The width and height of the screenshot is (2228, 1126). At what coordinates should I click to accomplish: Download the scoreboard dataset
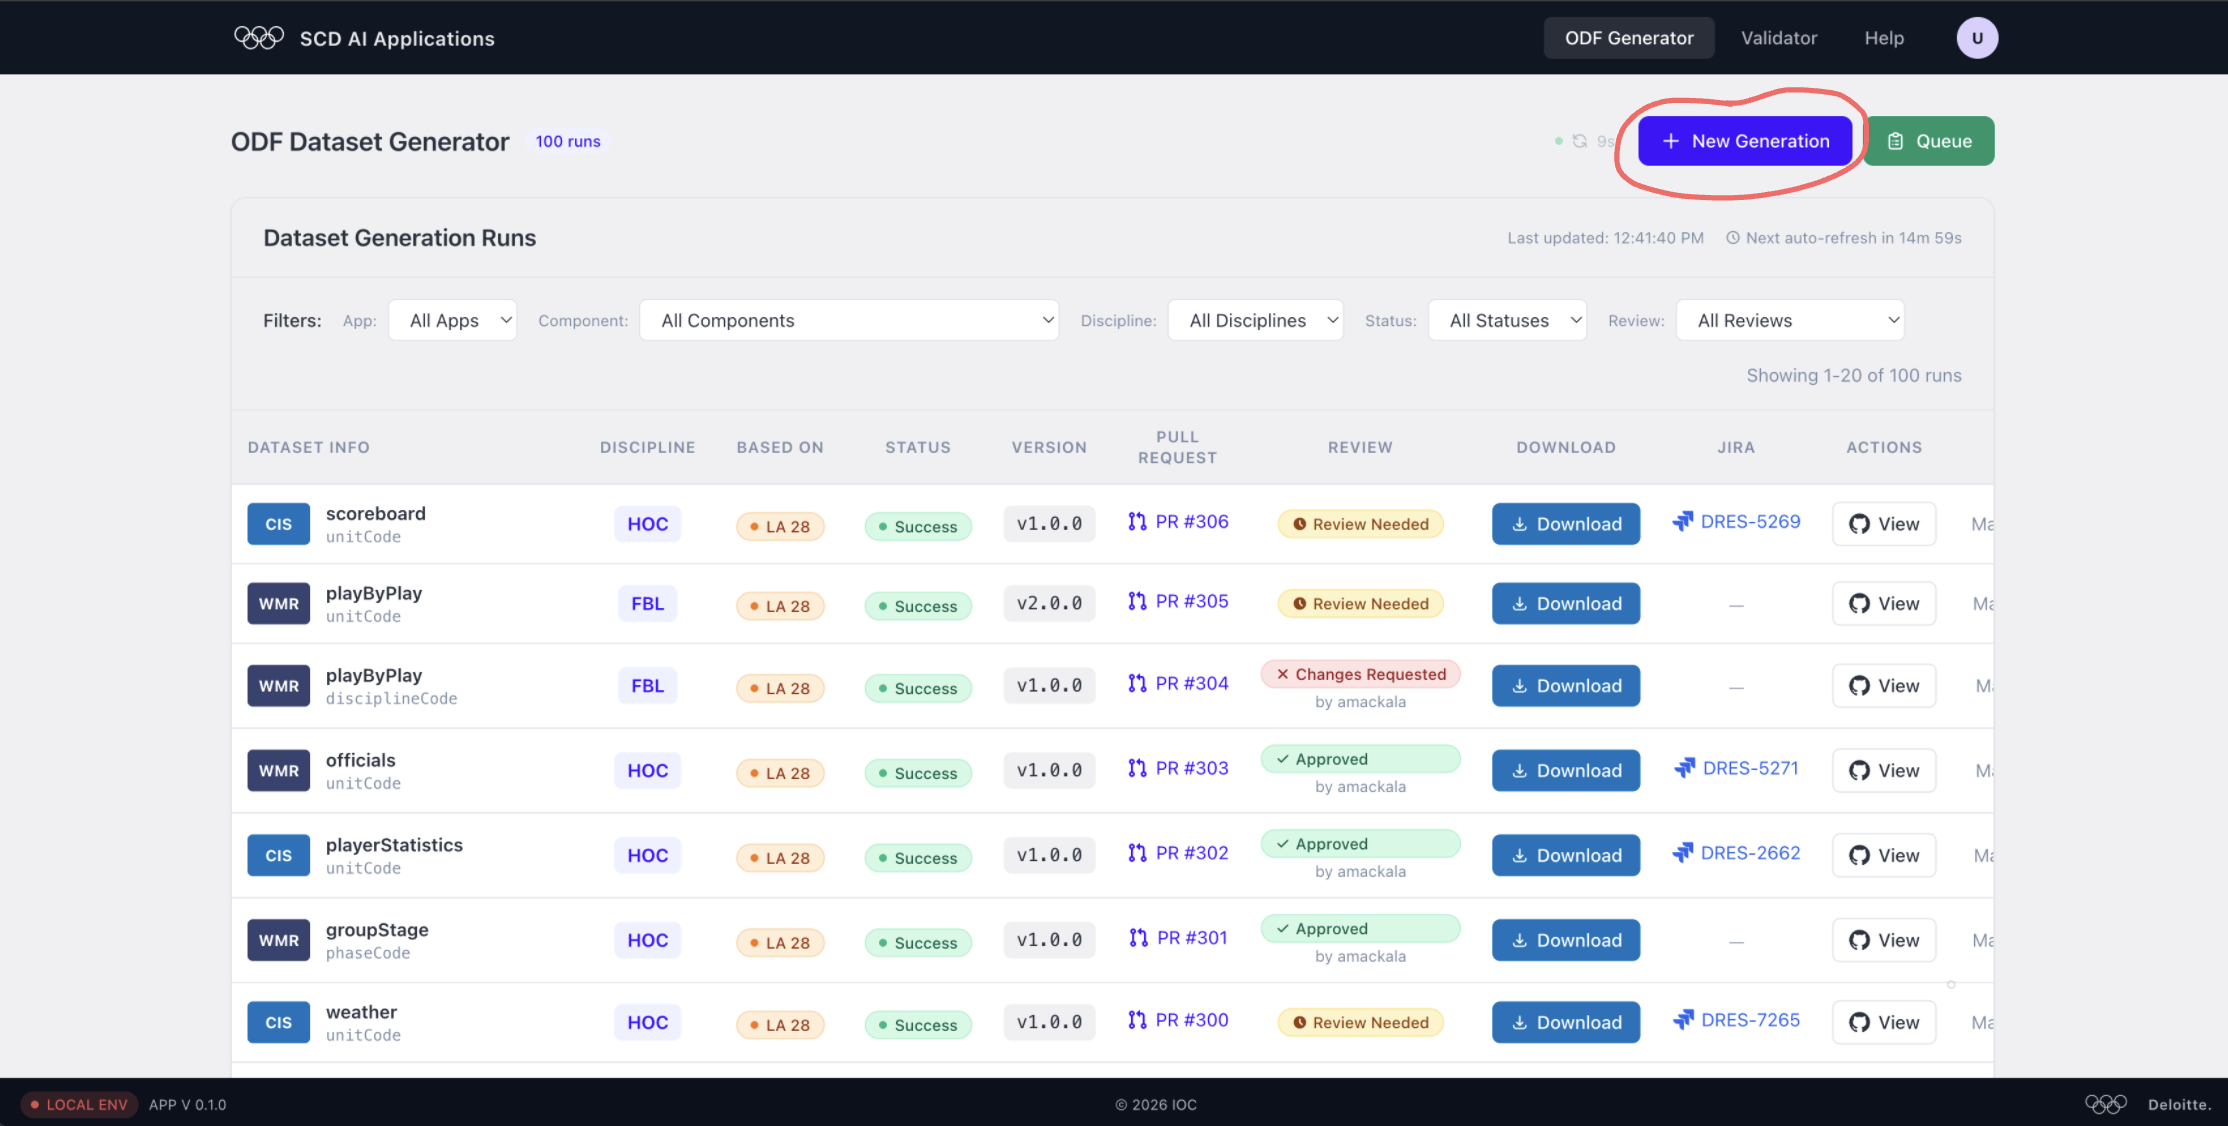click(x=1566, y=524)
